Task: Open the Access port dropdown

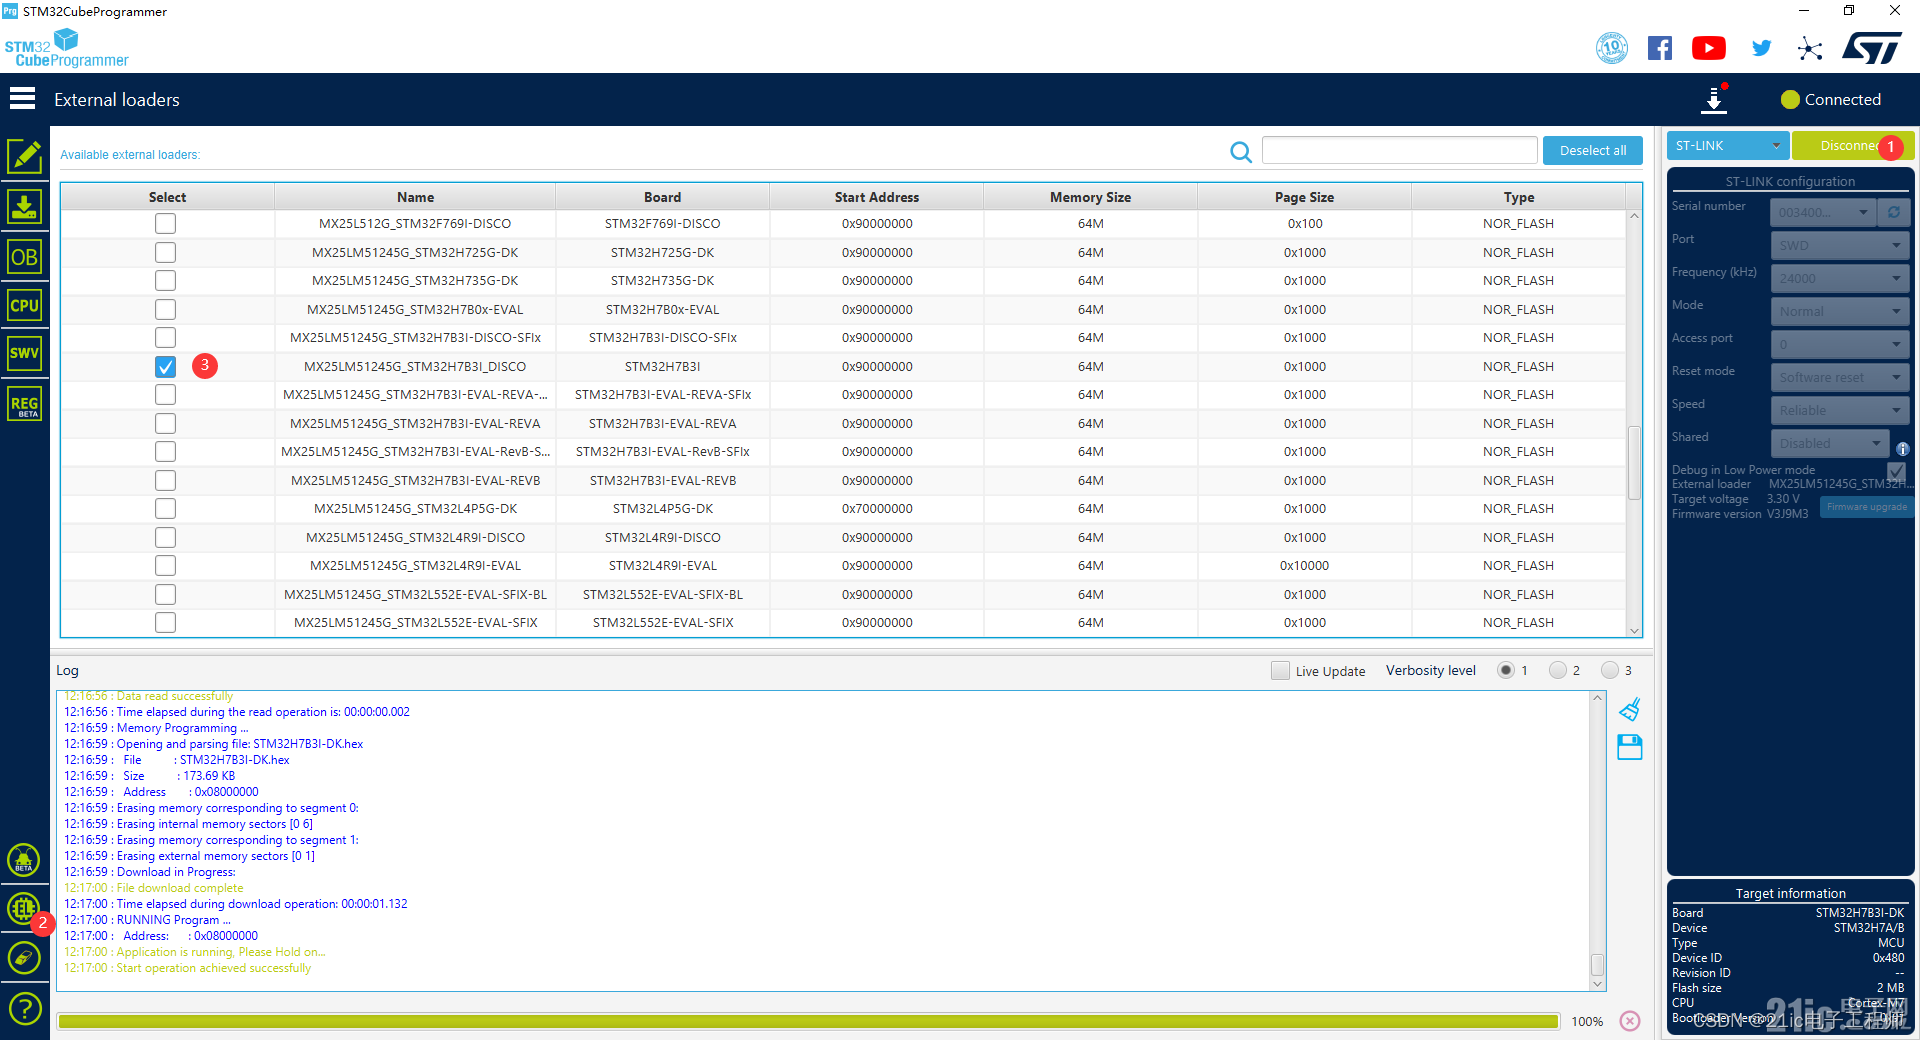Action: click(1840, 344)
